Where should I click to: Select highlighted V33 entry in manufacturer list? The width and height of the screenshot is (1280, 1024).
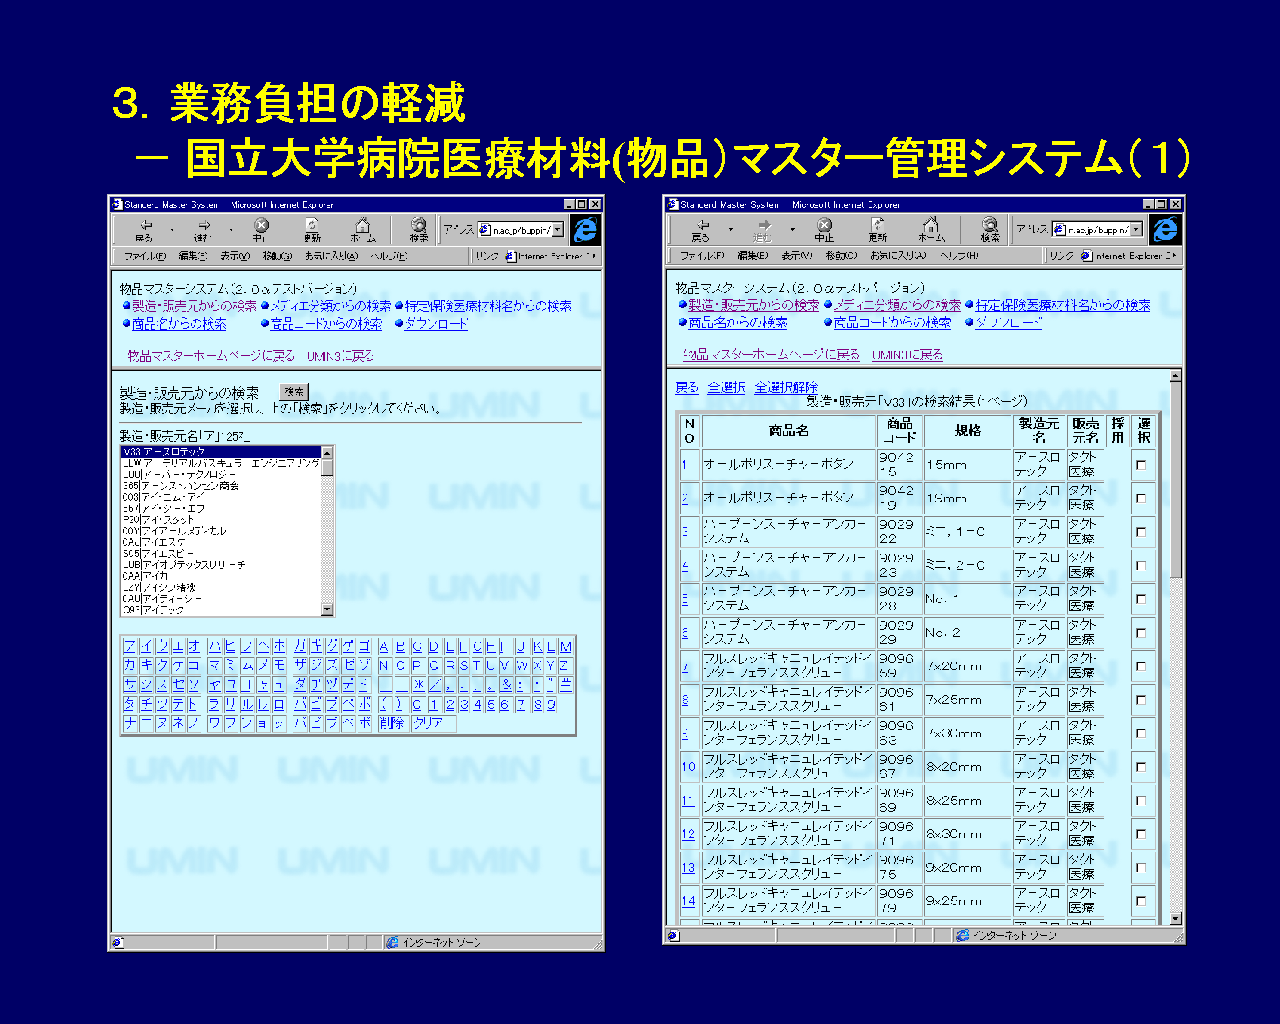(220, 452)
